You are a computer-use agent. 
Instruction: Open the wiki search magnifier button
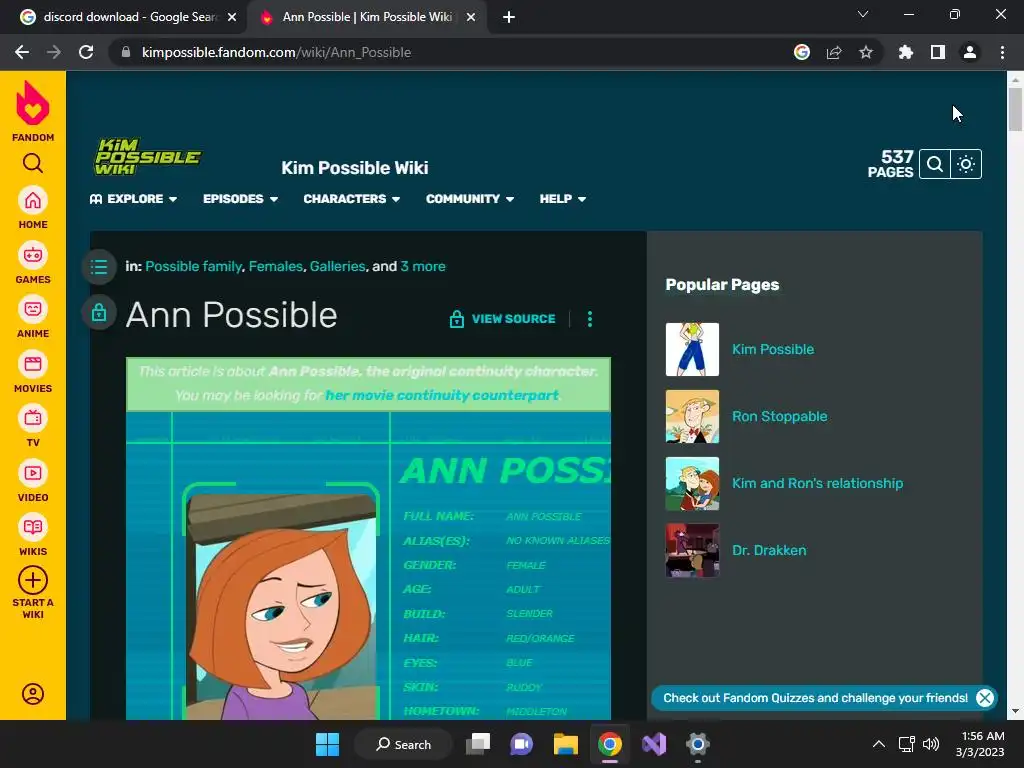point(935,164)
